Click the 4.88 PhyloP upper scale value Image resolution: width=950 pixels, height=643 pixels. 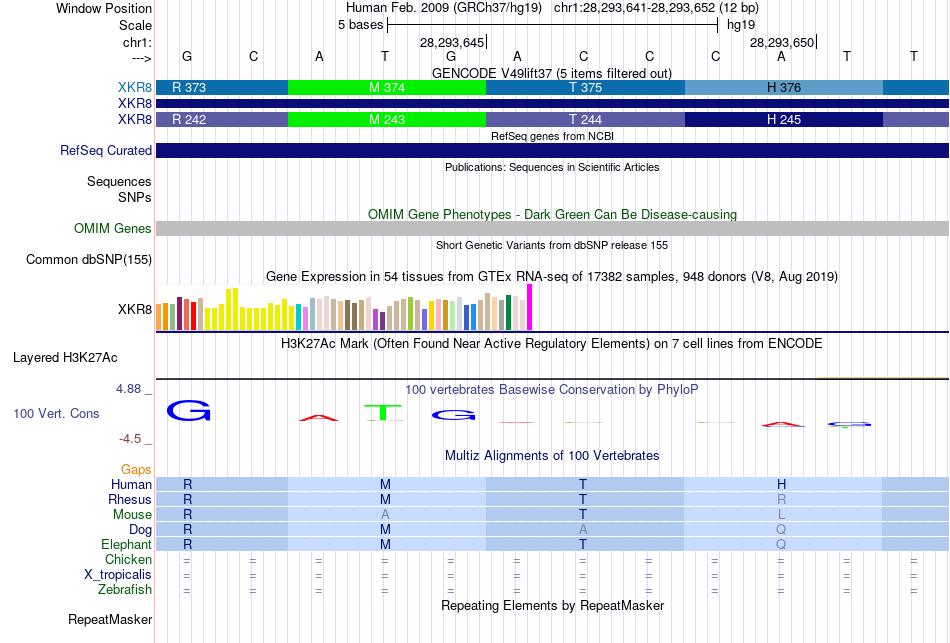click(x=128, y=389)
